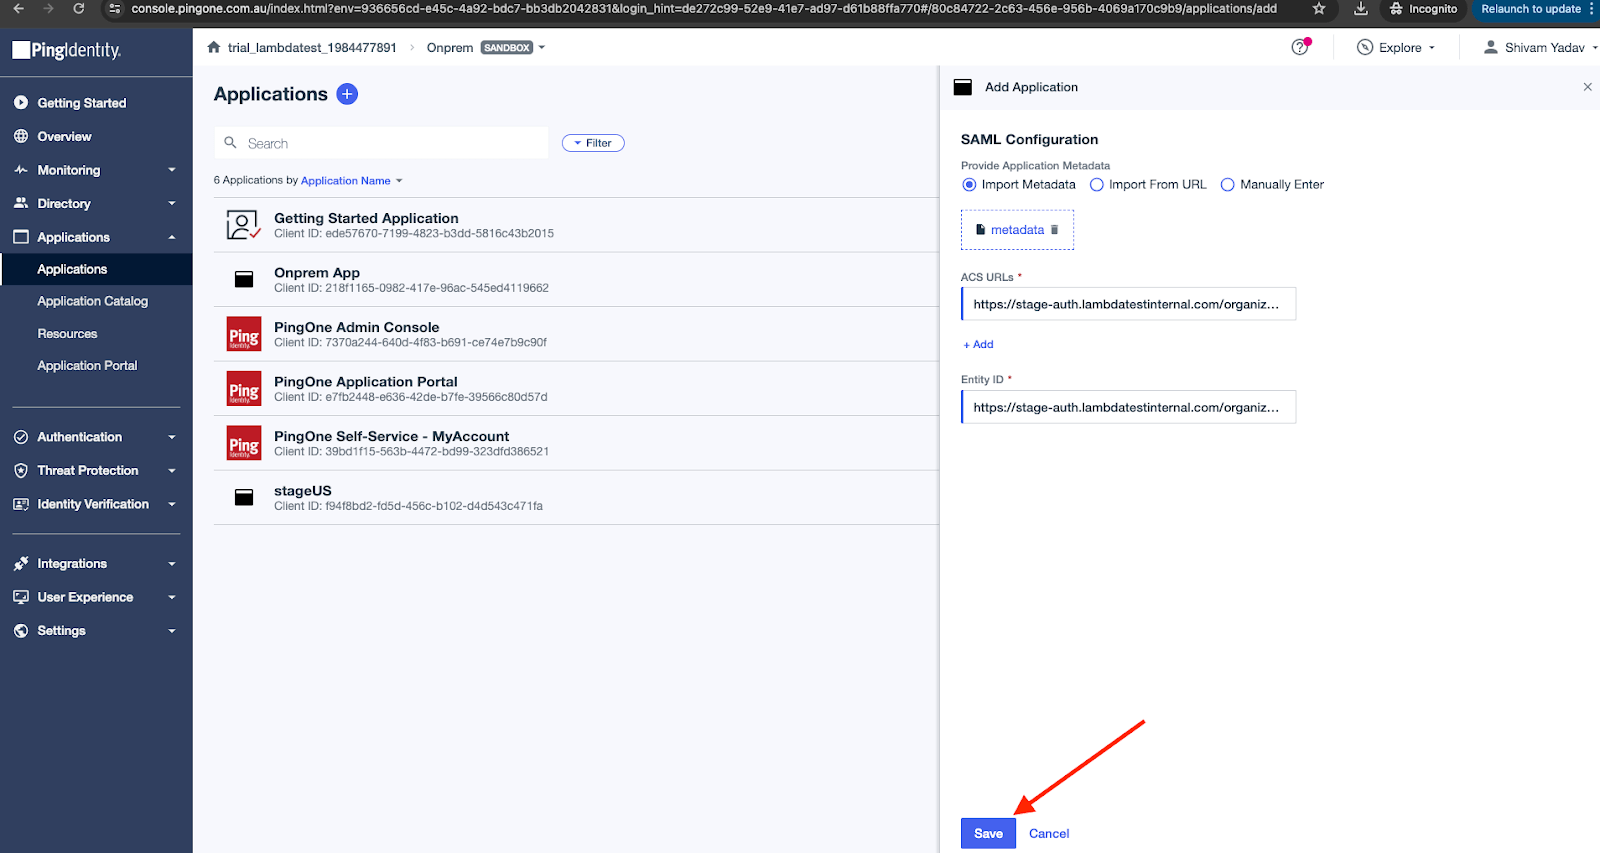Click the Onprem App window icon

coord(244,280)
